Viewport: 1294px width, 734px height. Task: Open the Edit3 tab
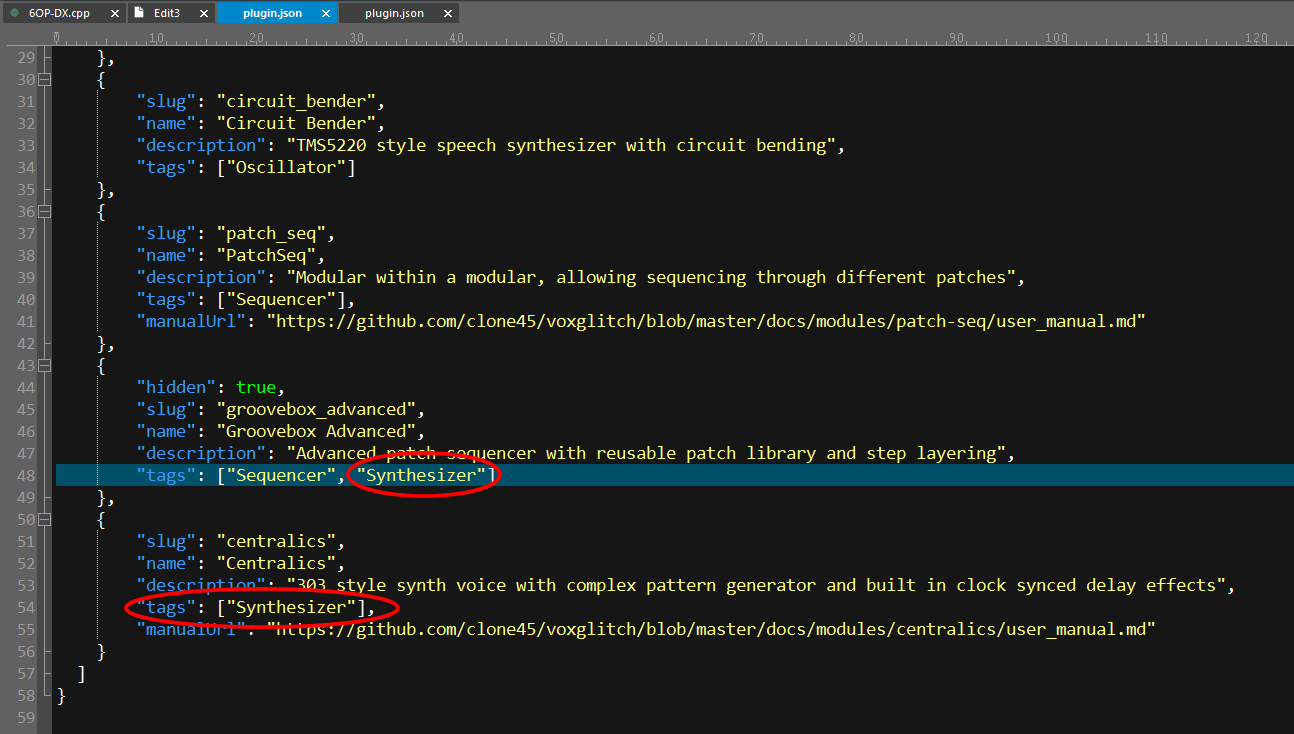tap(167, 13)
